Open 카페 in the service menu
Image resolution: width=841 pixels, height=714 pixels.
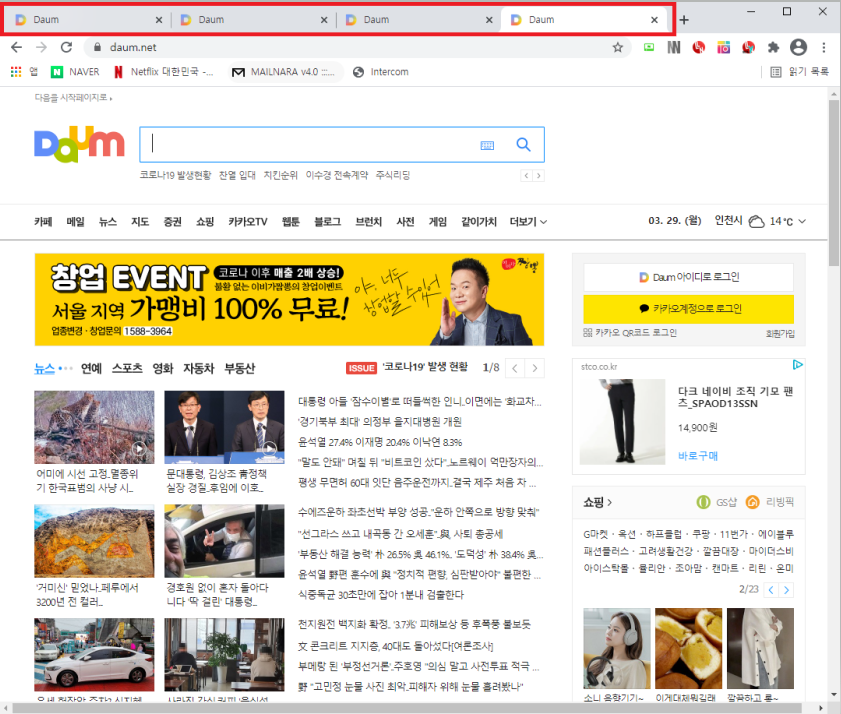(43, 222)
